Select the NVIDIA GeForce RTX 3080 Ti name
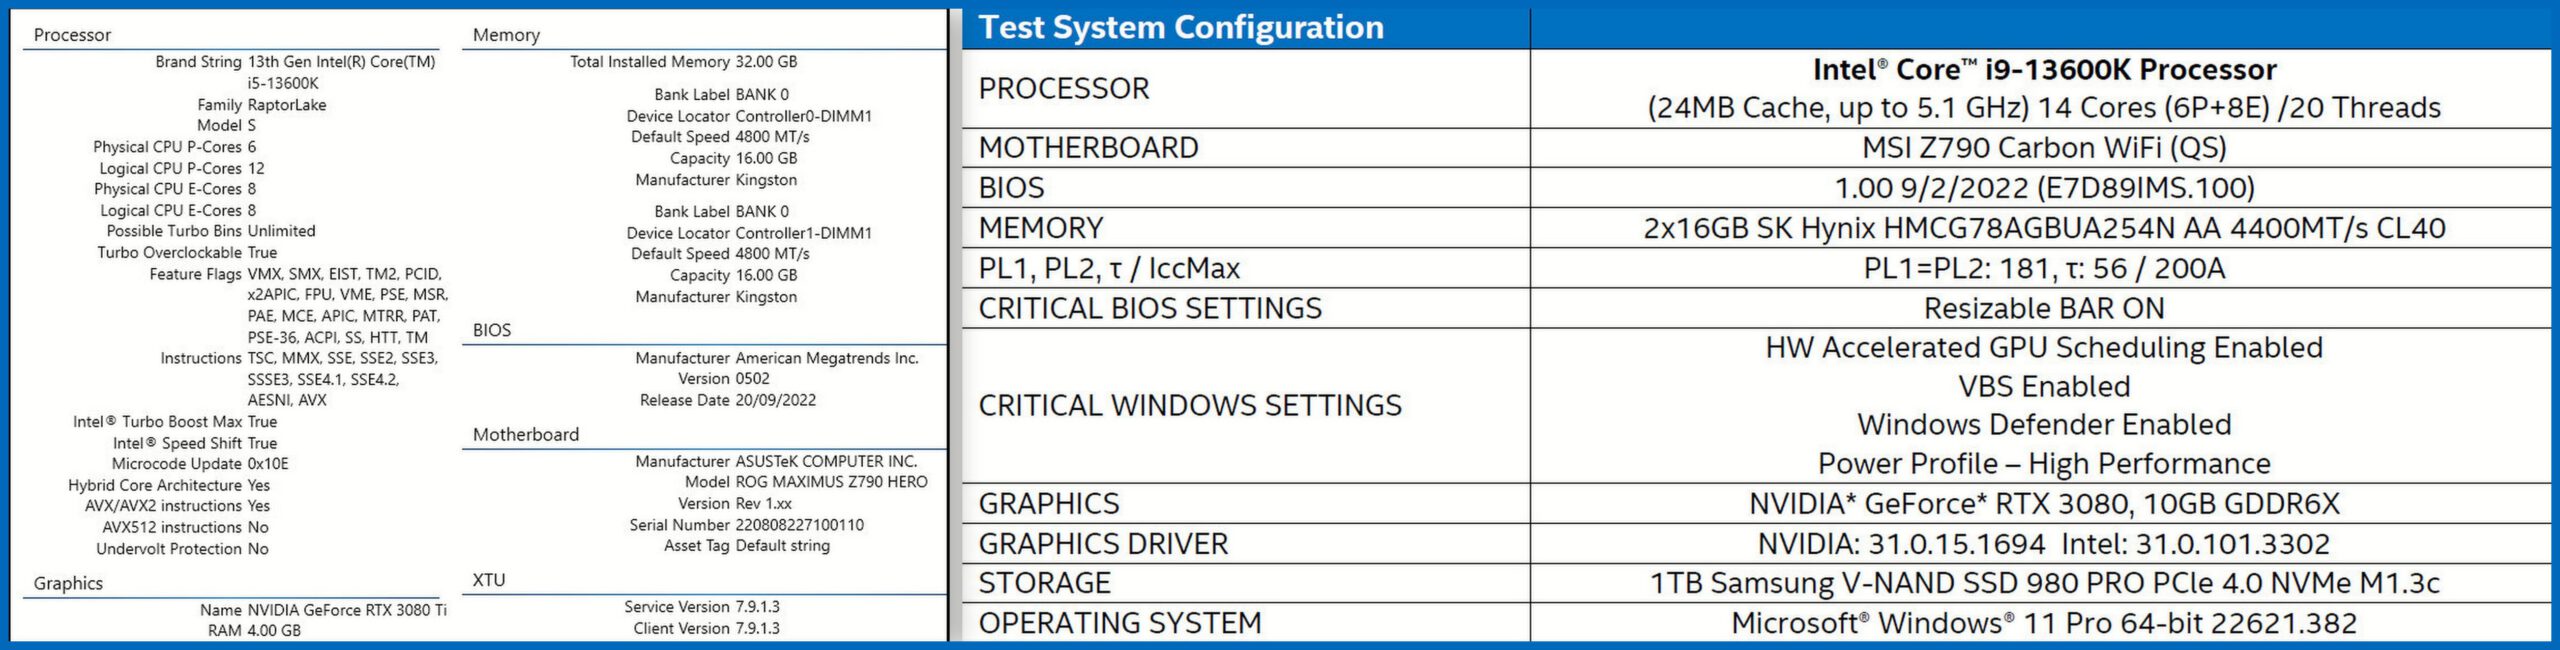The image size is (2560, 650). pos(347,610)
